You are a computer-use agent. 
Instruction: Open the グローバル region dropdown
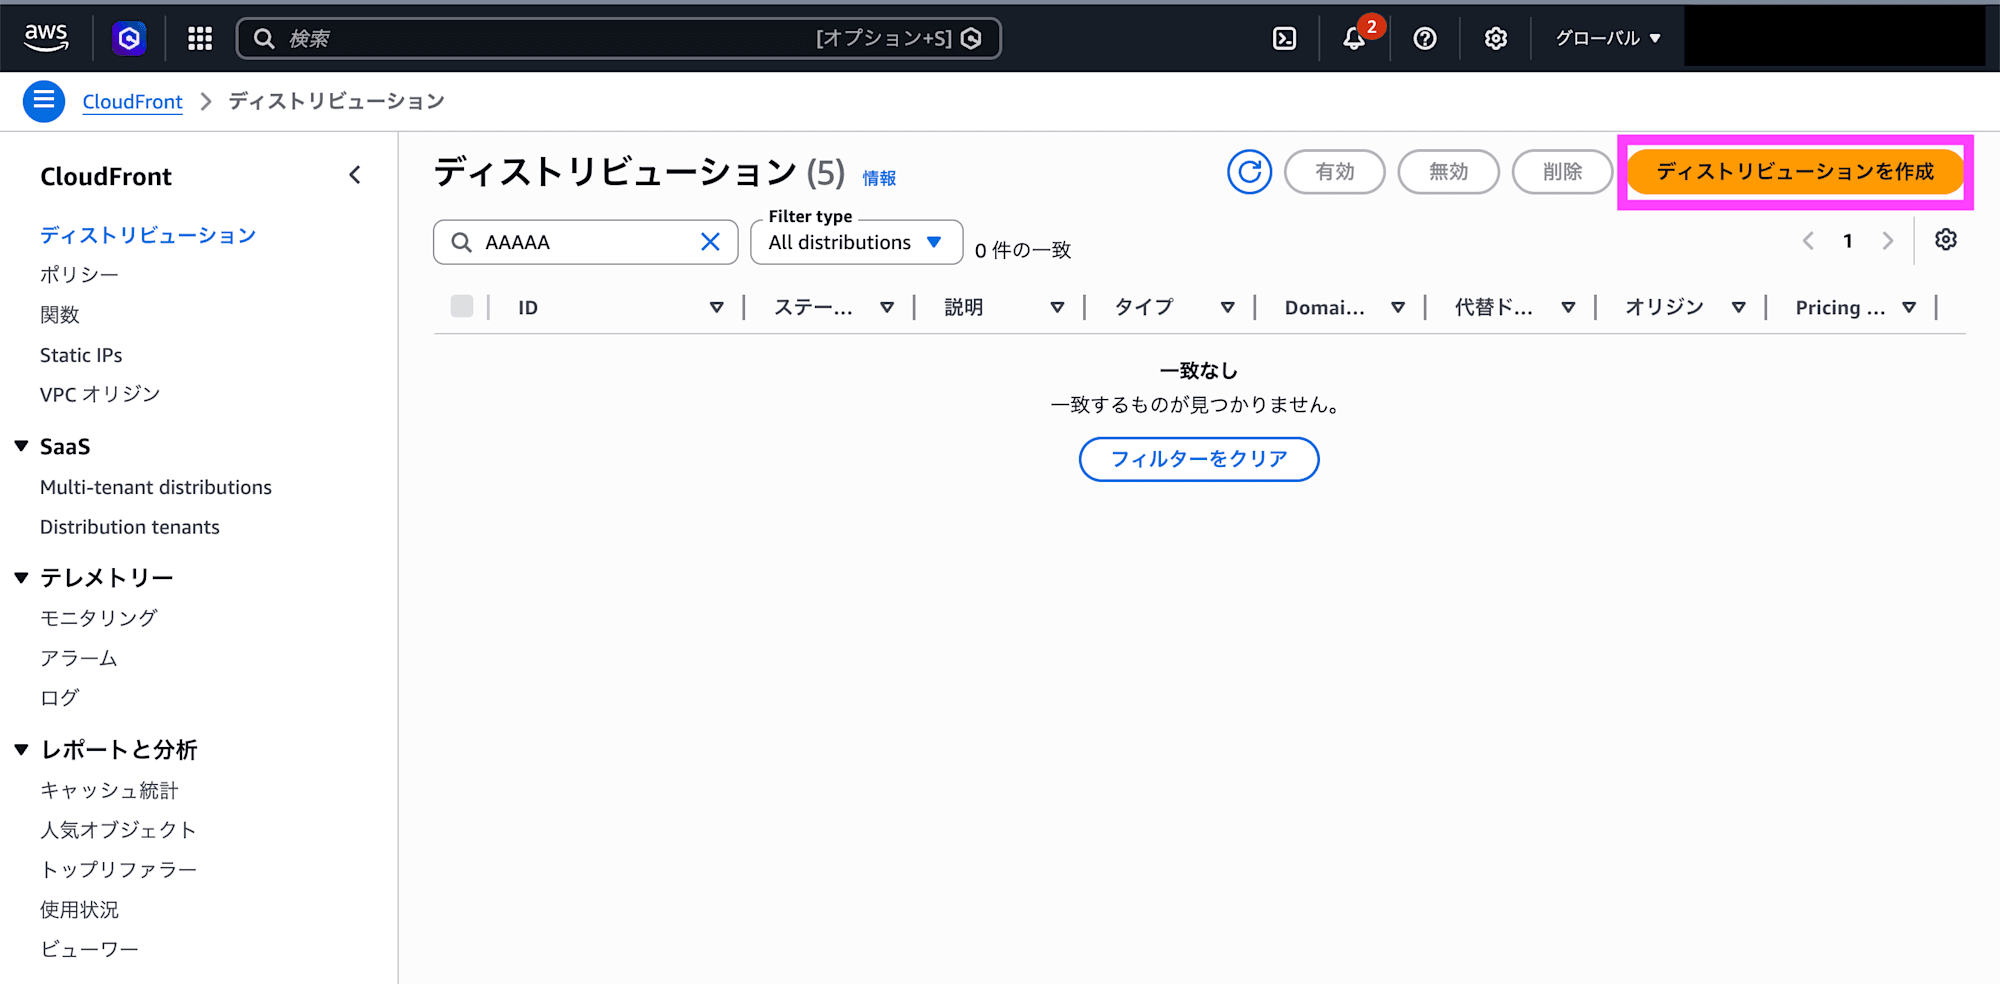pos(1607,38)
